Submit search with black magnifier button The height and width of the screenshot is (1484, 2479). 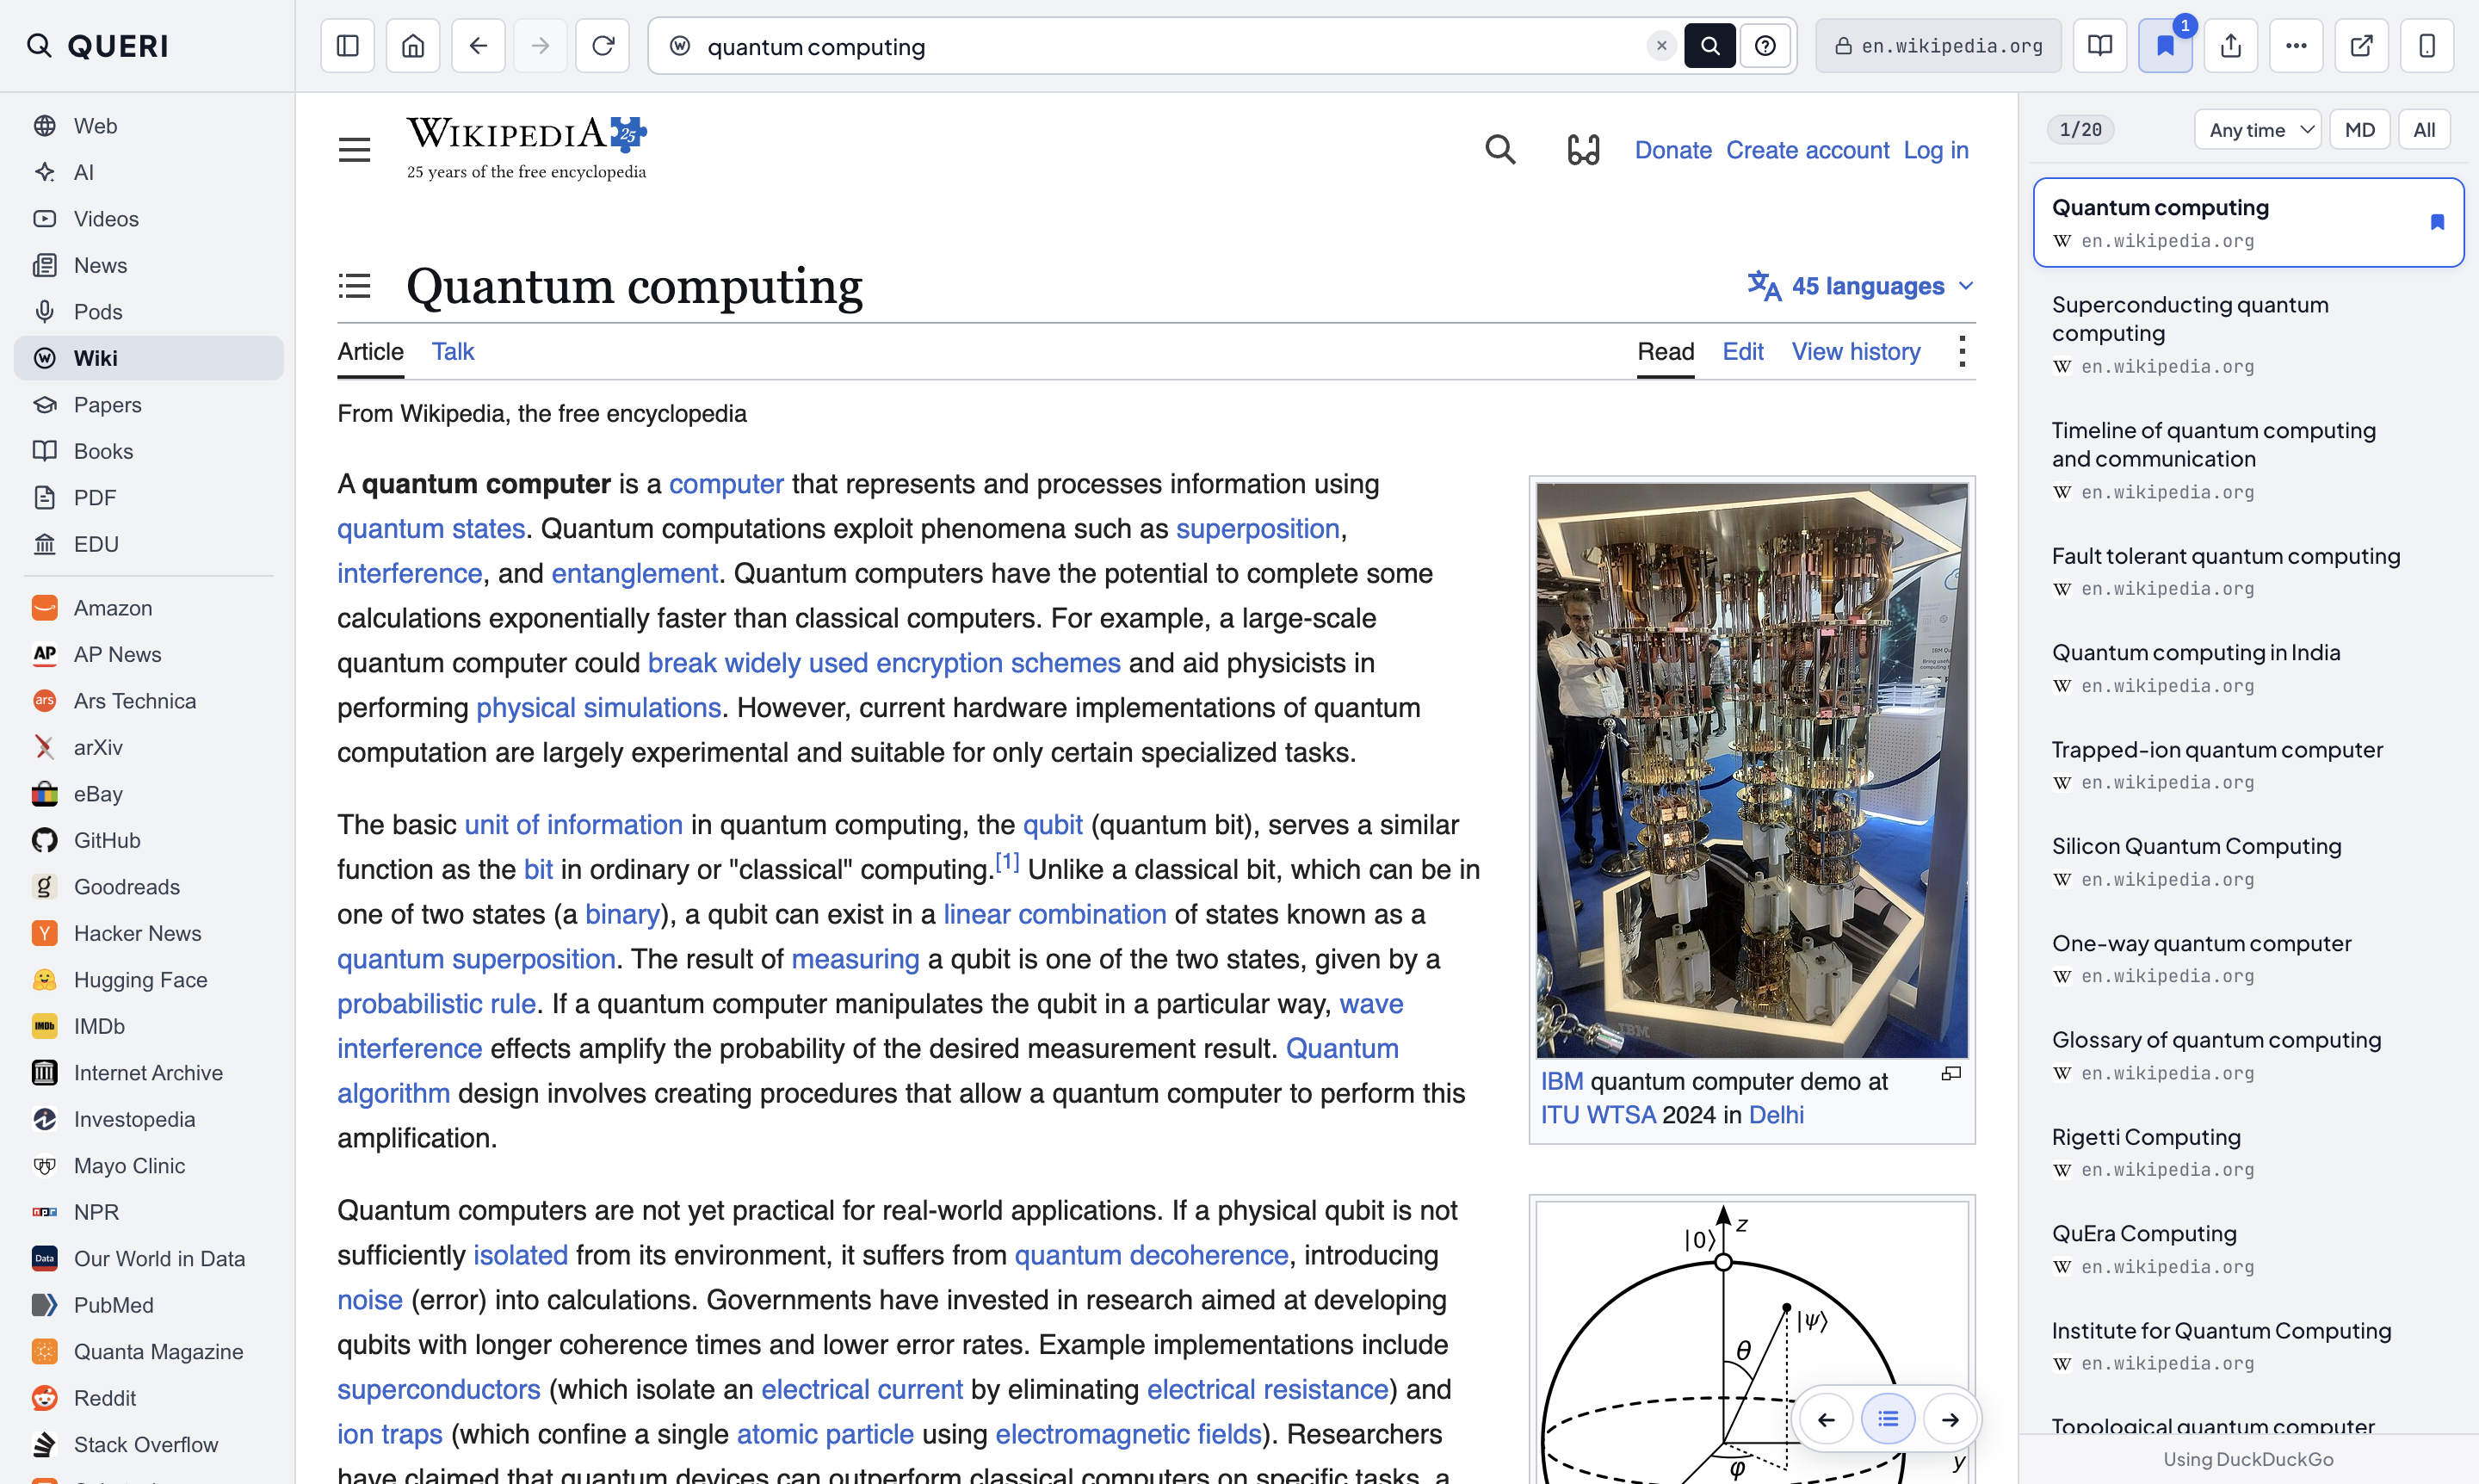pos(1709,46)
